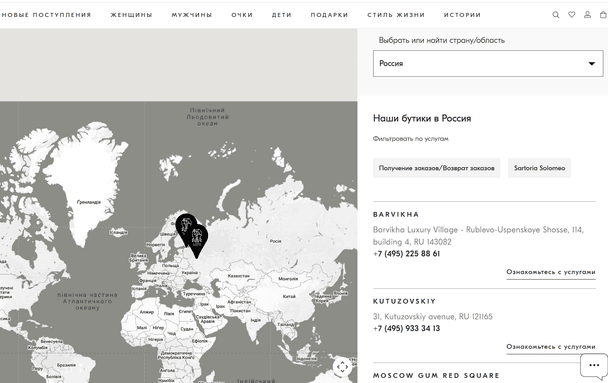The image size is (608, 383).
Task: Open the Стиль жизни menu
Action: 396,15
